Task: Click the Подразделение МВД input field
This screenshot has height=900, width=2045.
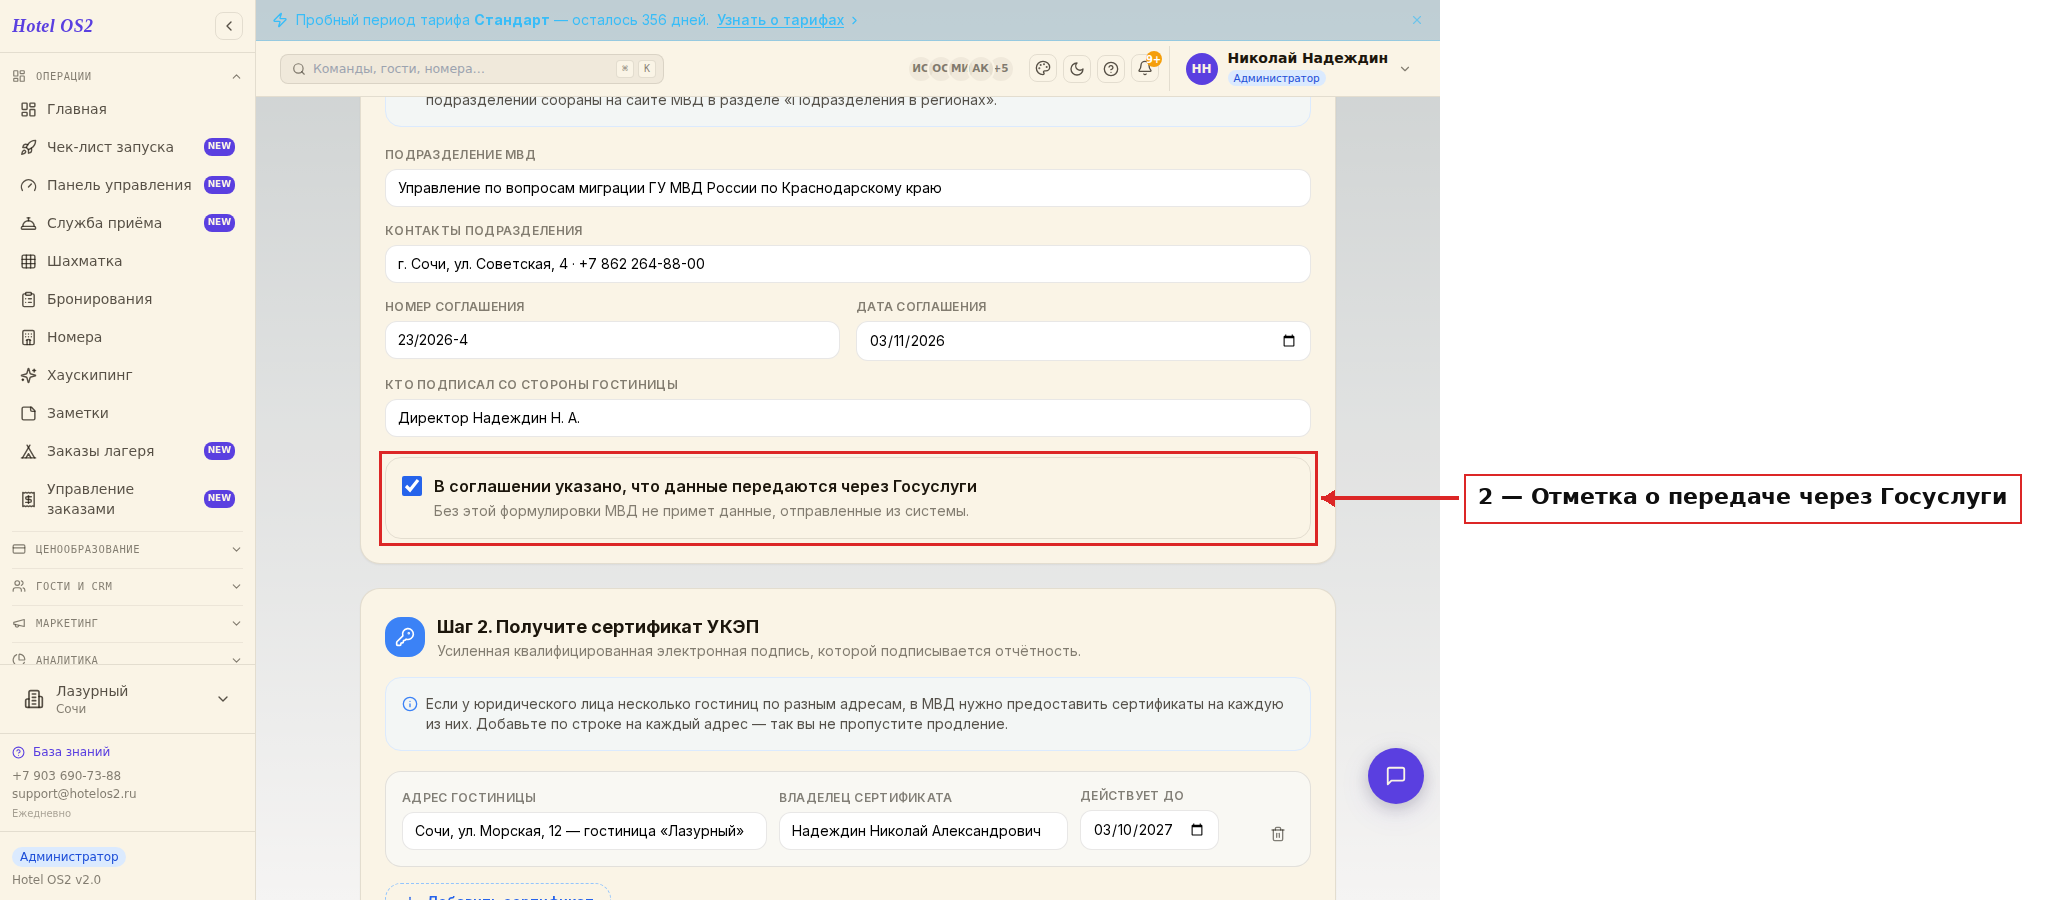Action: click(x=848, y=188)
